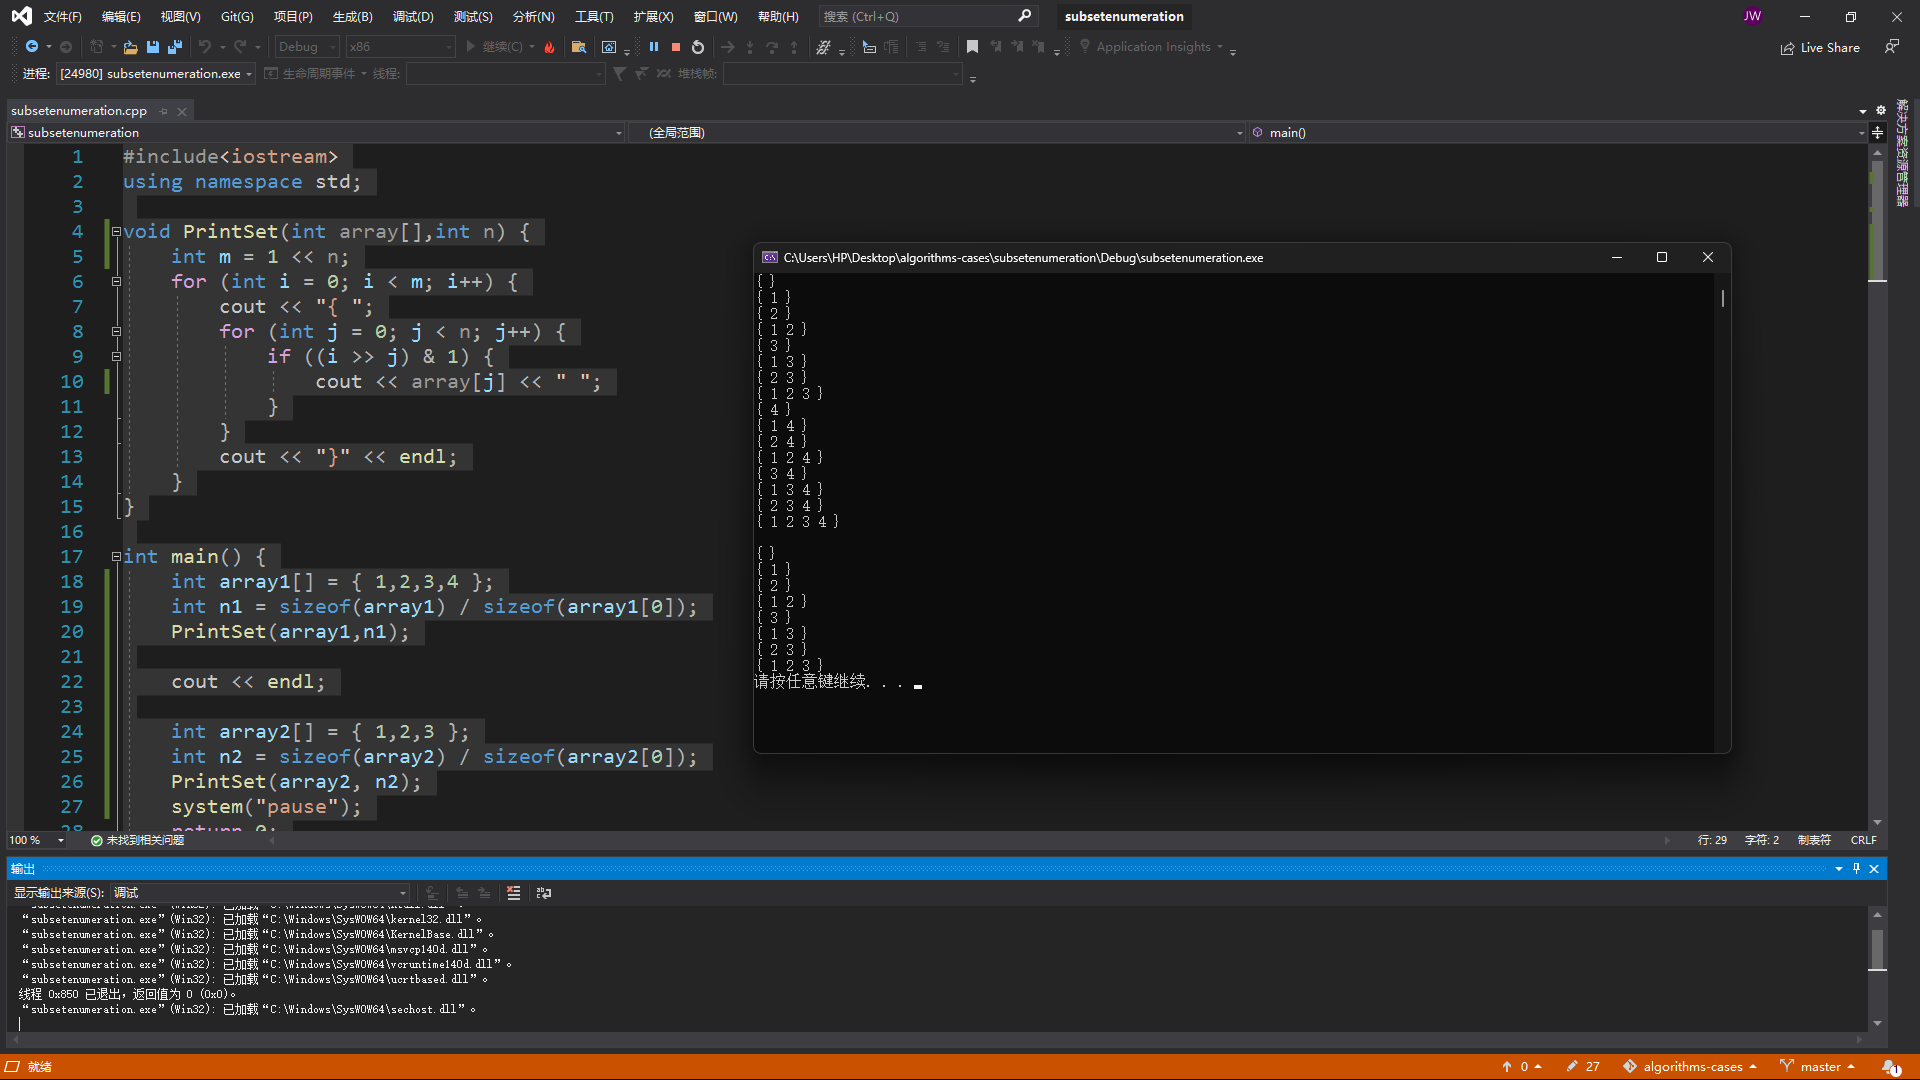The height and width of the screenshot is (1080, 1920).
Task: Click the Hot Reload flame icon
Action: [549, 47]
